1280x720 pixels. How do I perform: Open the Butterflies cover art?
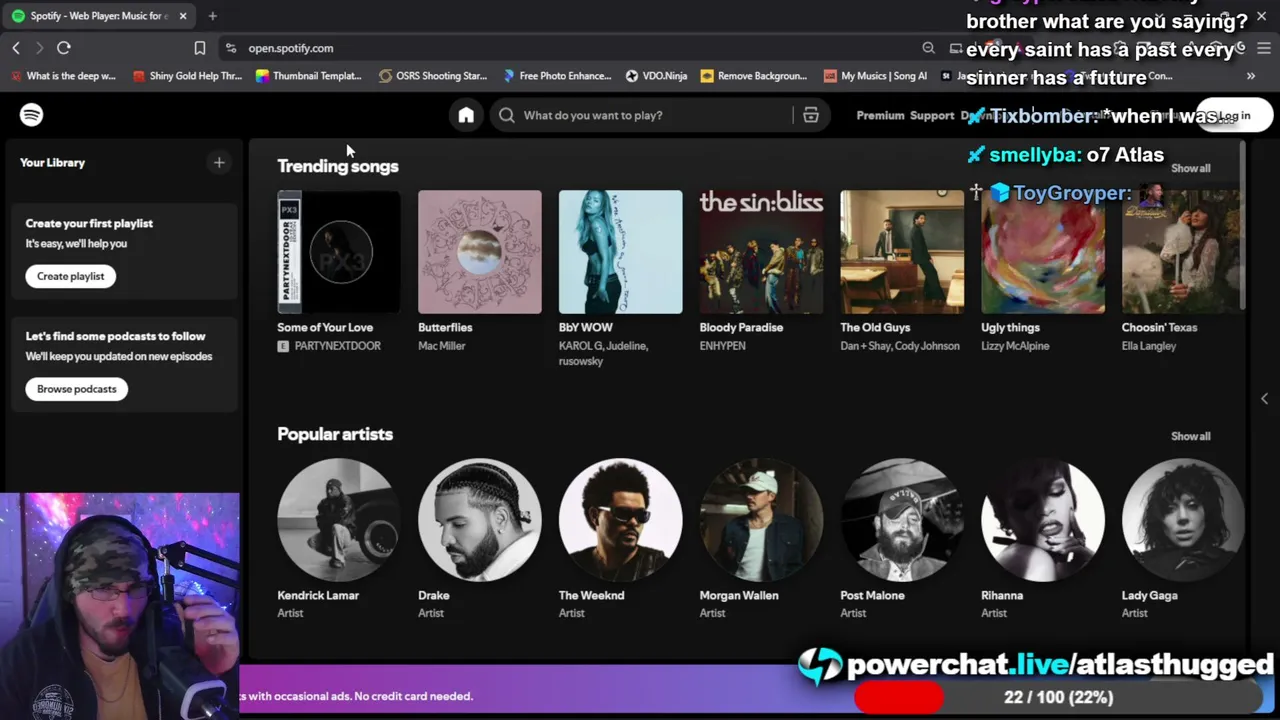point(480,252)
